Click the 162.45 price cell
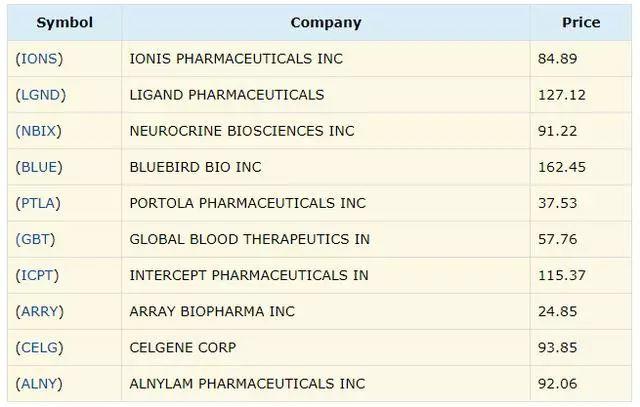The height and width of the screenshot is (407, 640). coord(561,167)
